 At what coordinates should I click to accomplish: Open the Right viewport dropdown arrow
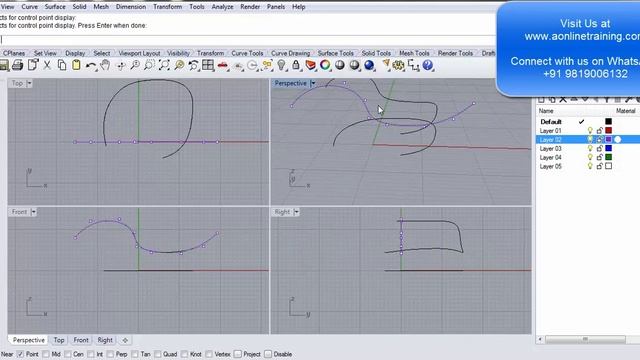coord(296,212)
